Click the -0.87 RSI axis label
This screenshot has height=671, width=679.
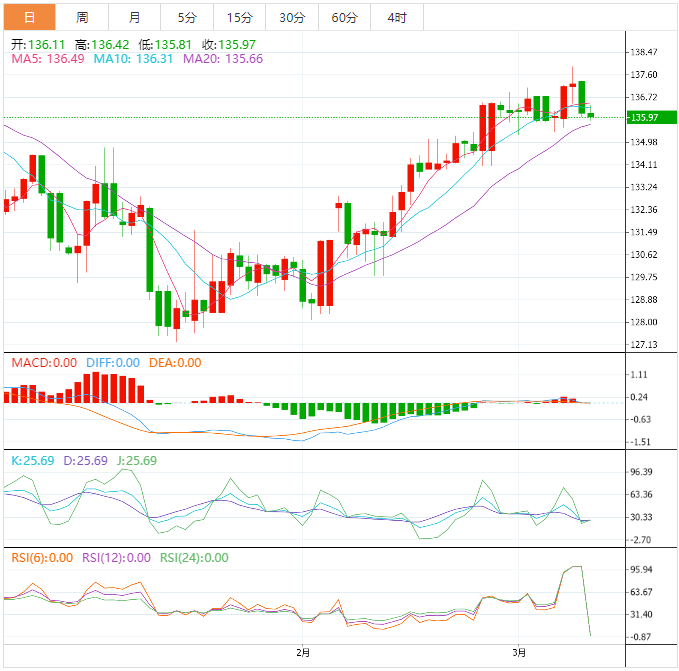[640, 637]
